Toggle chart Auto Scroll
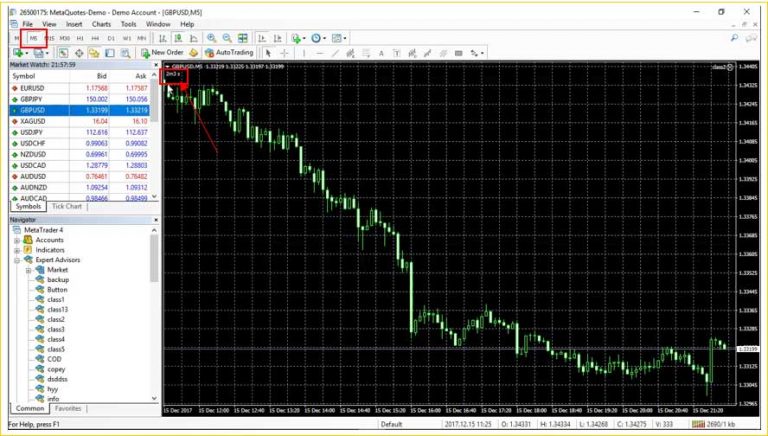This screenshot has width=768, height=436. tap(262, 38)
